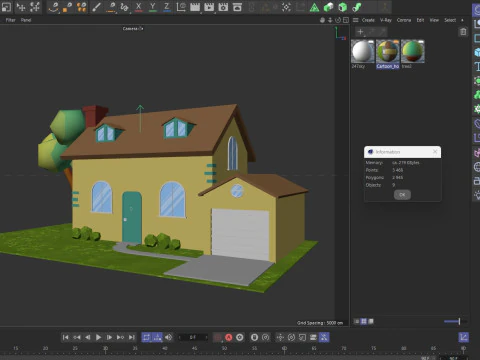Step back one frame
The image size is (480, 360).
(88, 337)
